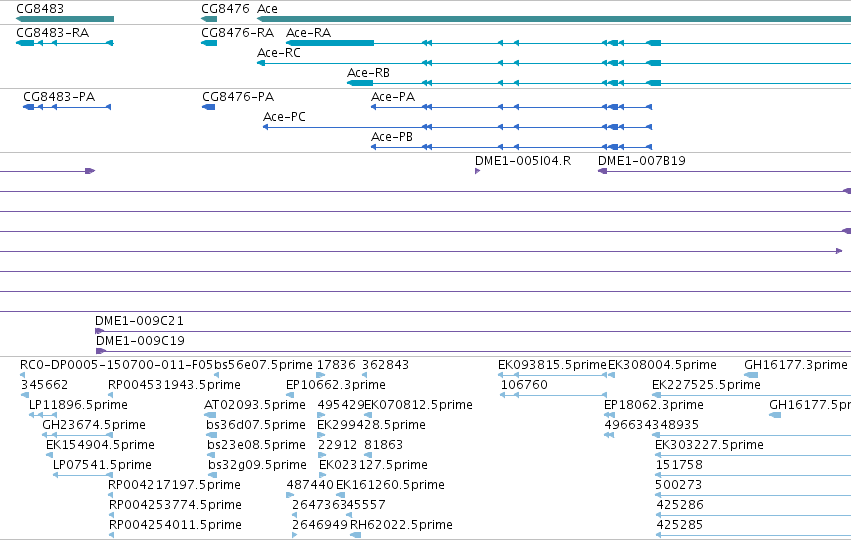Screen dimensions: 851x540
Task: Click the 81863 feature label
Action: [383, 445]
